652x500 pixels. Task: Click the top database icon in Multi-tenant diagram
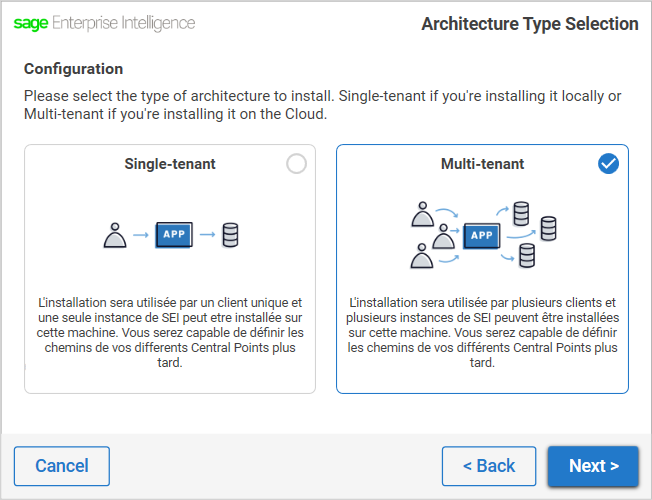[x=520, y=213]
